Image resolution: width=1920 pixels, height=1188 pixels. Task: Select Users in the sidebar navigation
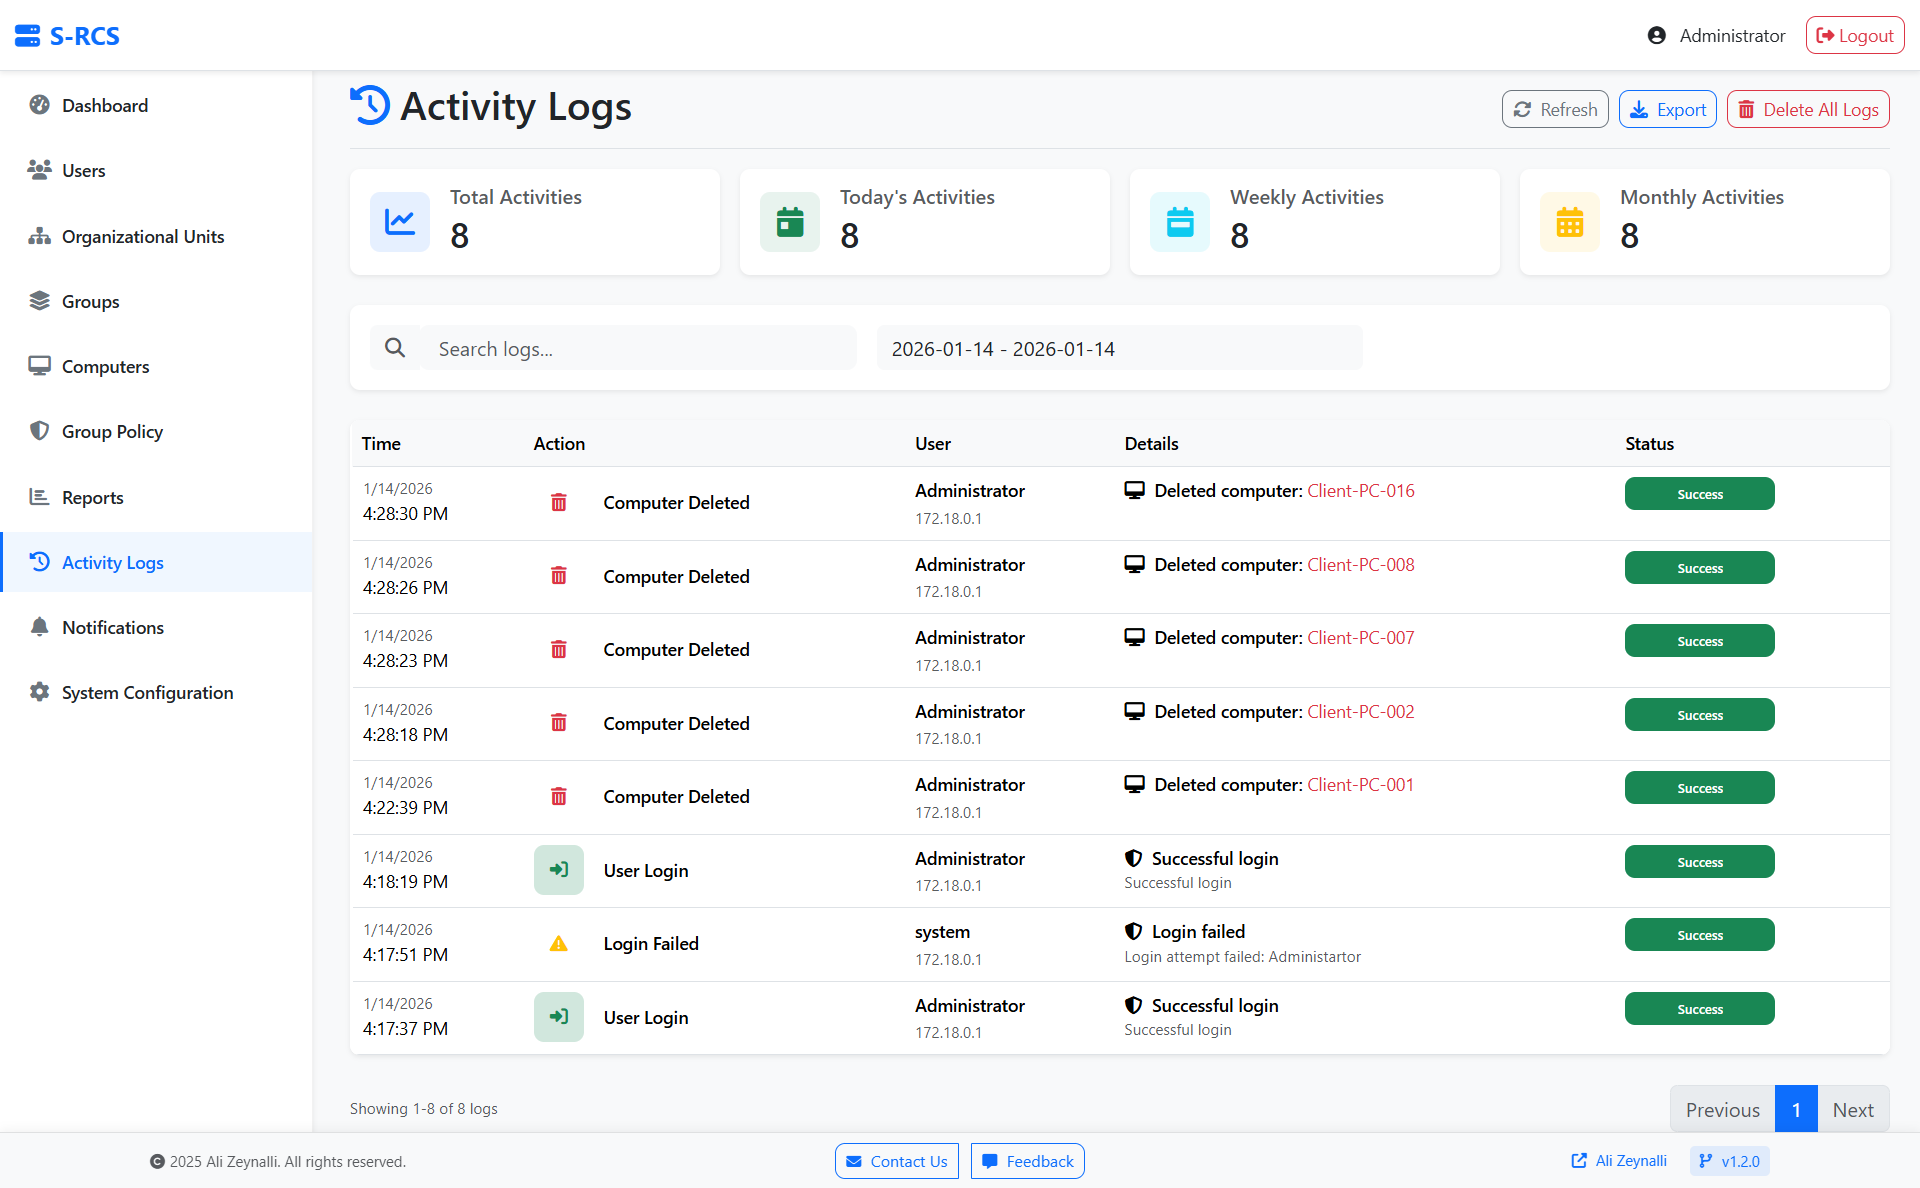tap(83, 170)
